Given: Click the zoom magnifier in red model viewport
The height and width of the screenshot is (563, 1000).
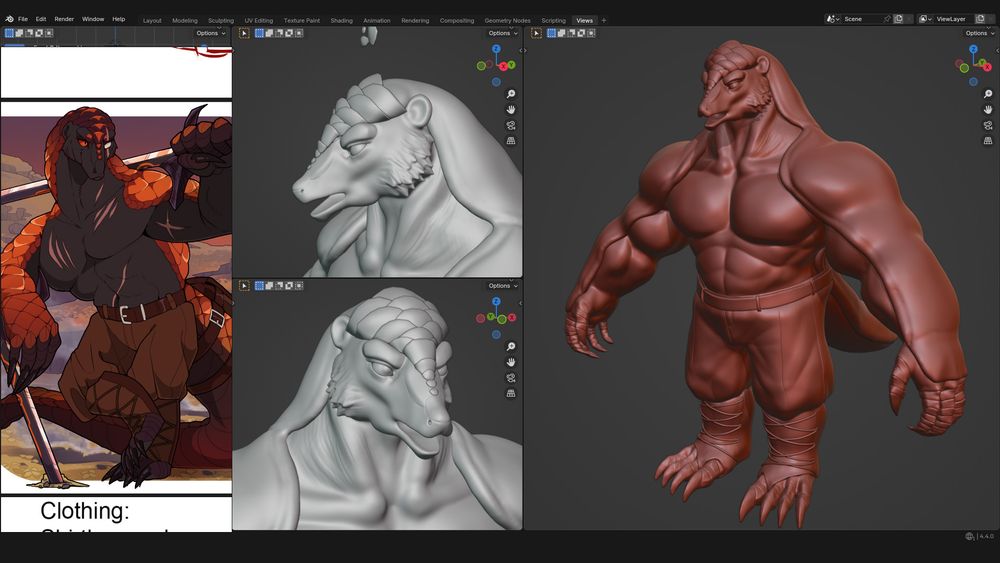Looking at the screenshot, I should pos(988,94).
